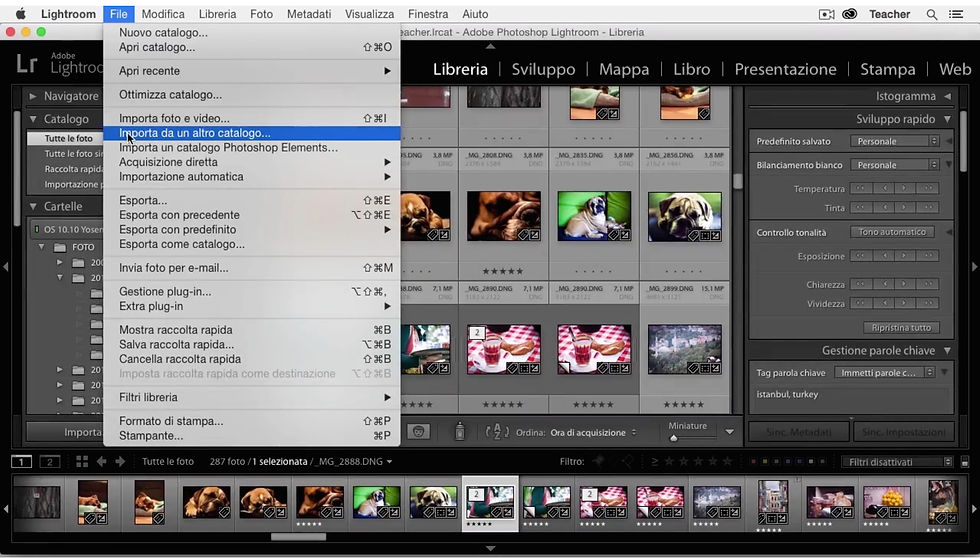Open the filmstrip file path dropdown arrow
The image size is (980, 558).
click(x=389, y=462)
